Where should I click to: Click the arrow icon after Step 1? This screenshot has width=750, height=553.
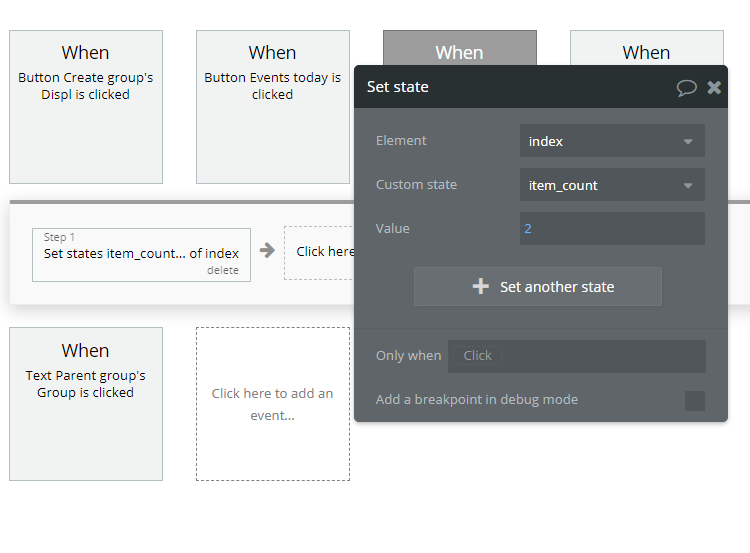click(x=267, y=251)
